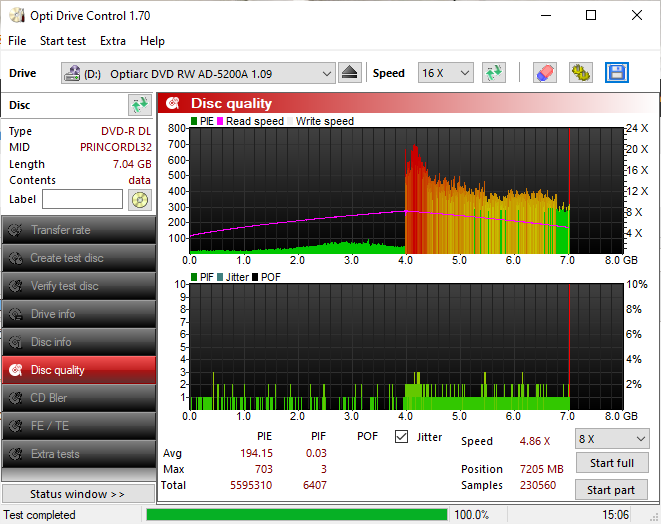Click the Test completed status text
This screenshot has width=661, height=524.
click(39, 515)
